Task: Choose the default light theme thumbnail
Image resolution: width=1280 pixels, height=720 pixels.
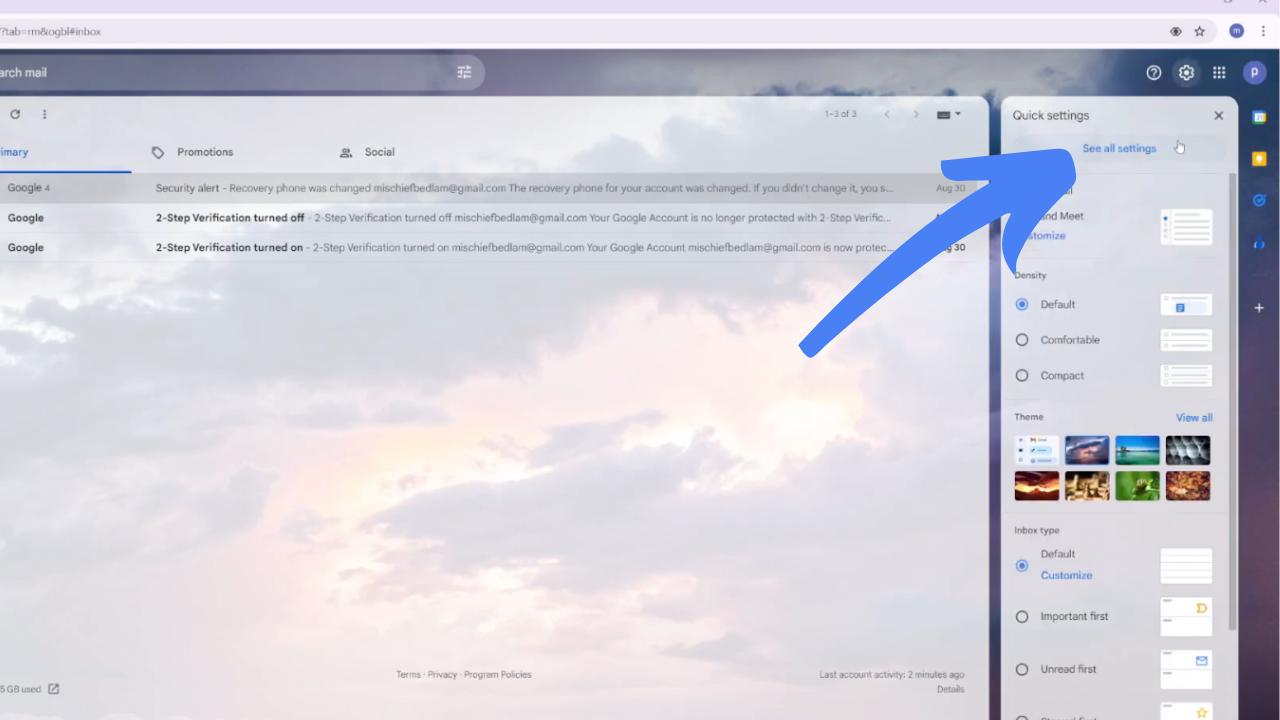Action: 1037,450
